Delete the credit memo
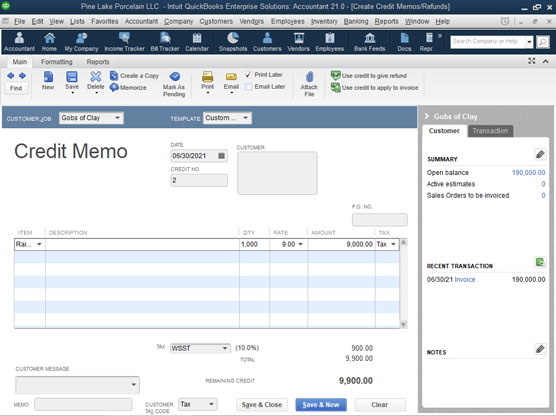Screen dimensions: 556x416 click(96, 81)
